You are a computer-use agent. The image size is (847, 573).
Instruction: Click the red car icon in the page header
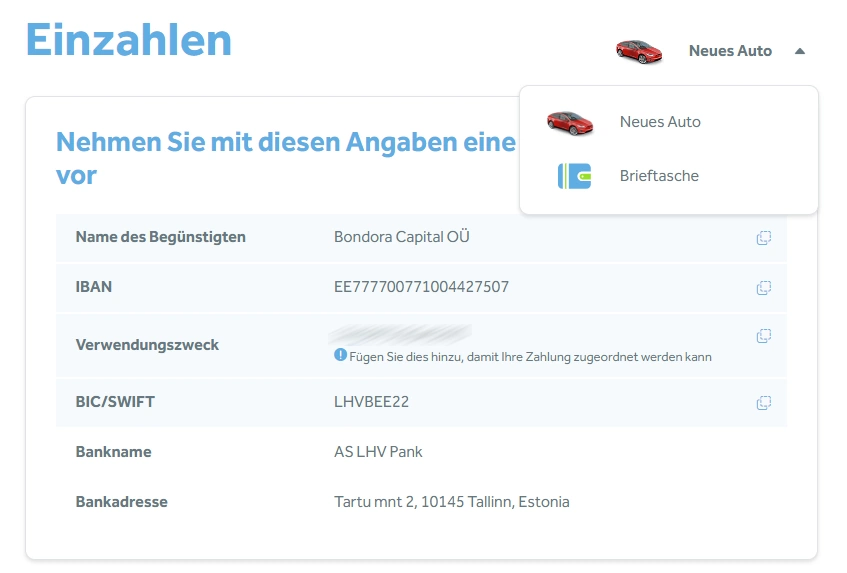[x=639, y=51]
